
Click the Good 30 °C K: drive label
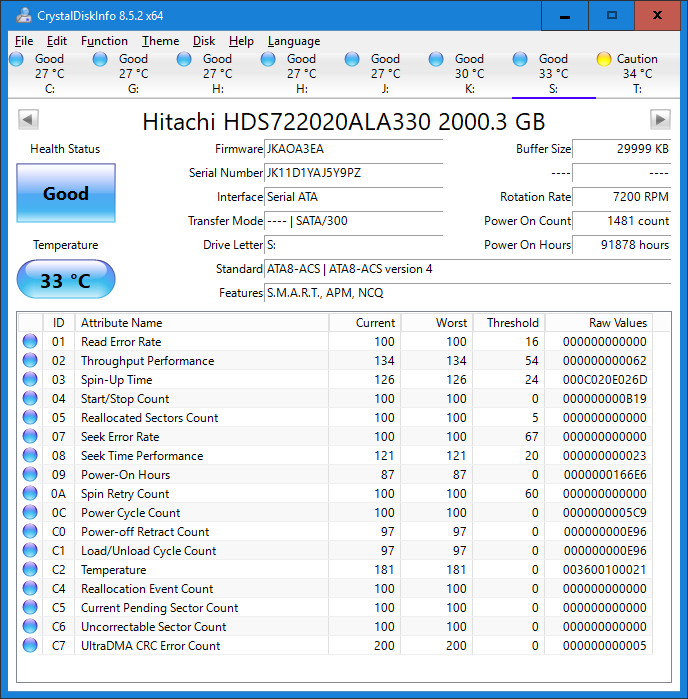pos(469,74)
